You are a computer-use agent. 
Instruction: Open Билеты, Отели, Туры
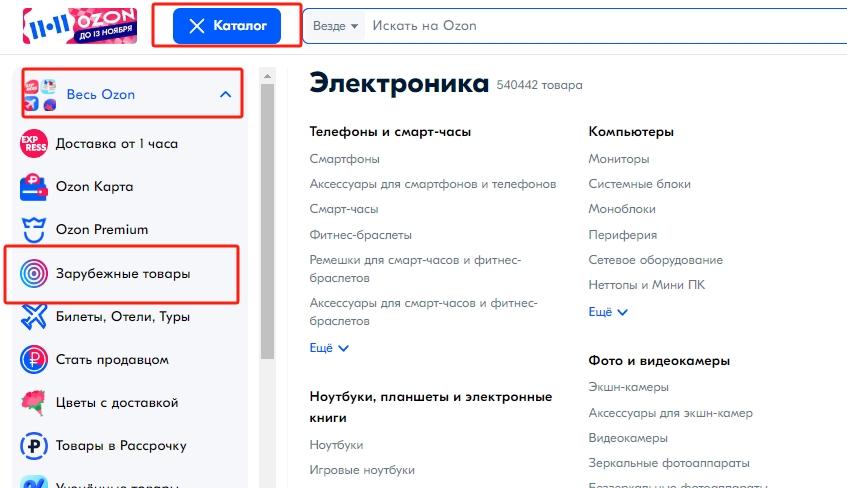tap(123, 317)
